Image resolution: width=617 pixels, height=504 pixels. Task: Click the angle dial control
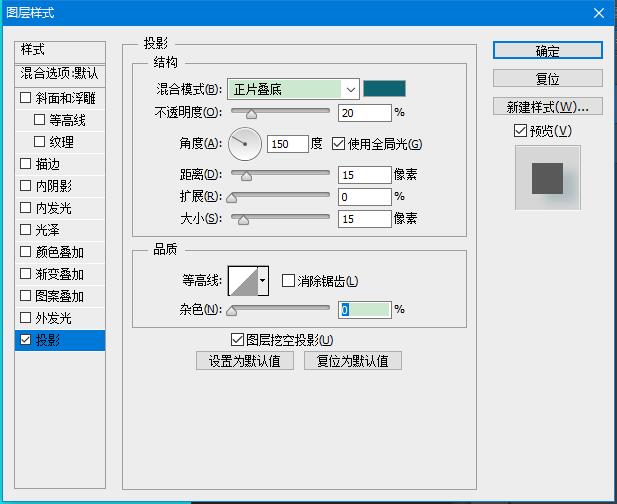pyautogui.click(x=245, y=144)
